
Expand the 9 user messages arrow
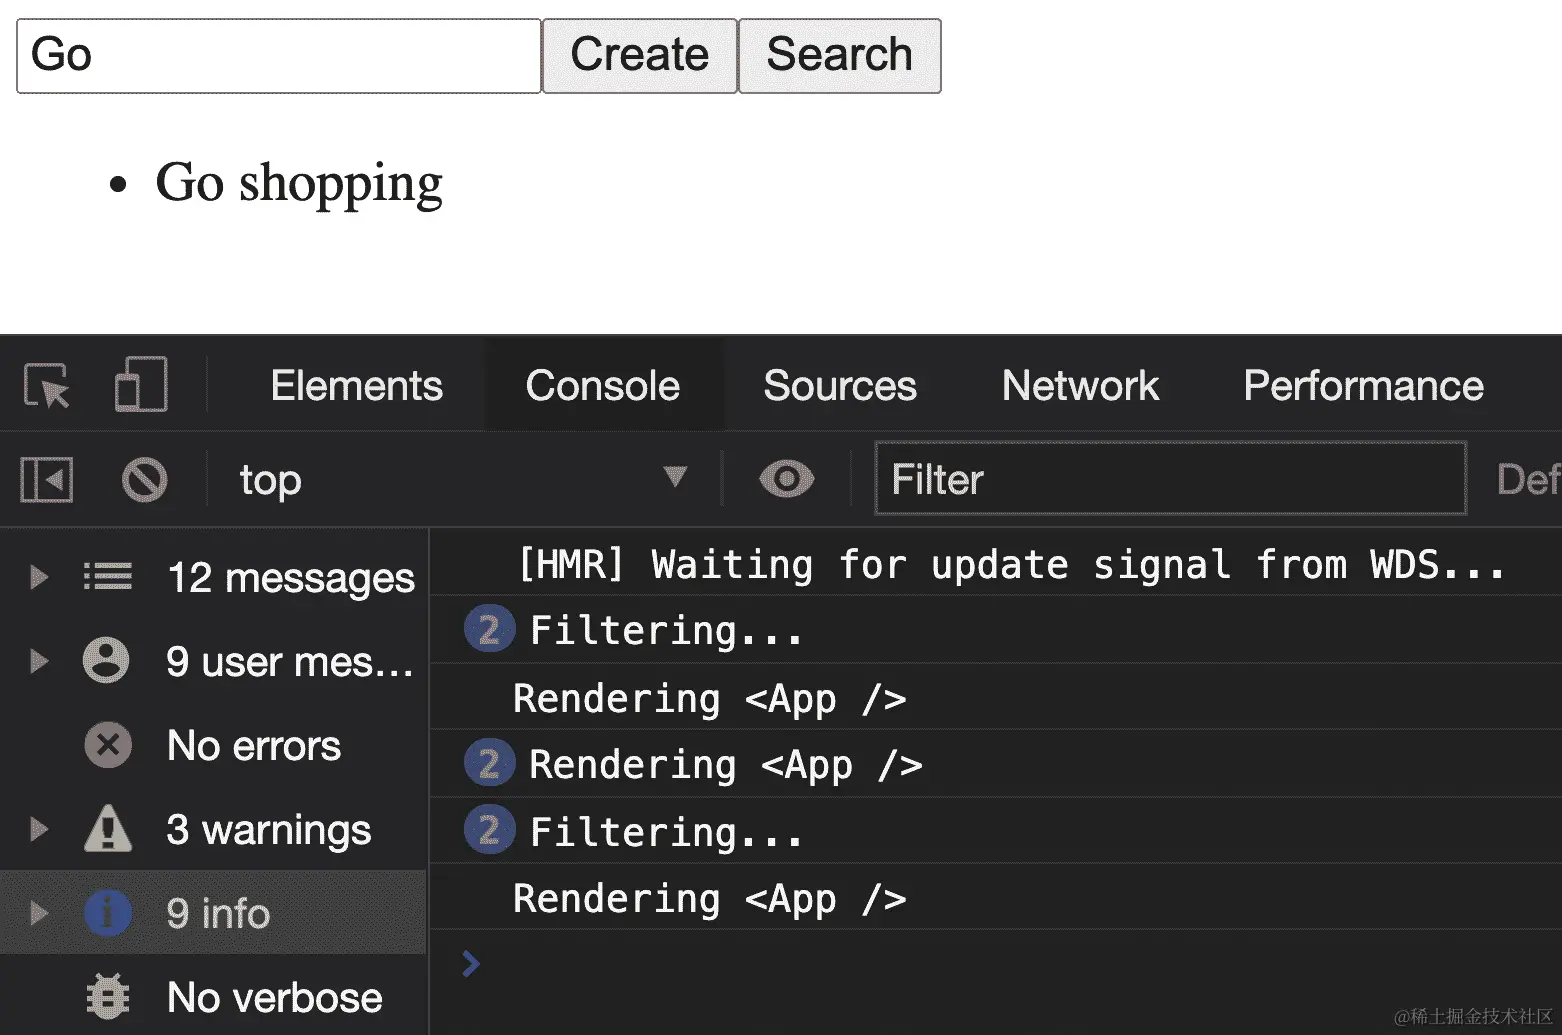coord(39,661)
